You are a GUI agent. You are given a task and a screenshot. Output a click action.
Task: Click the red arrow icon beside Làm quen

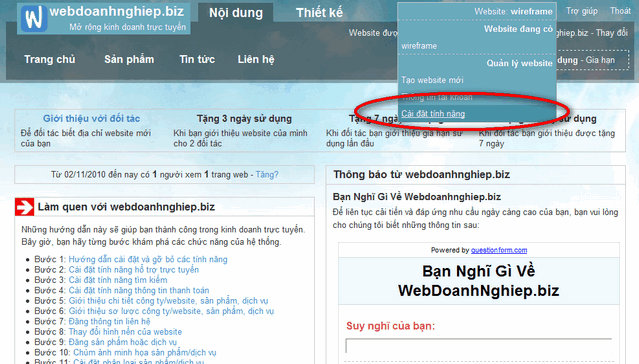24,207
